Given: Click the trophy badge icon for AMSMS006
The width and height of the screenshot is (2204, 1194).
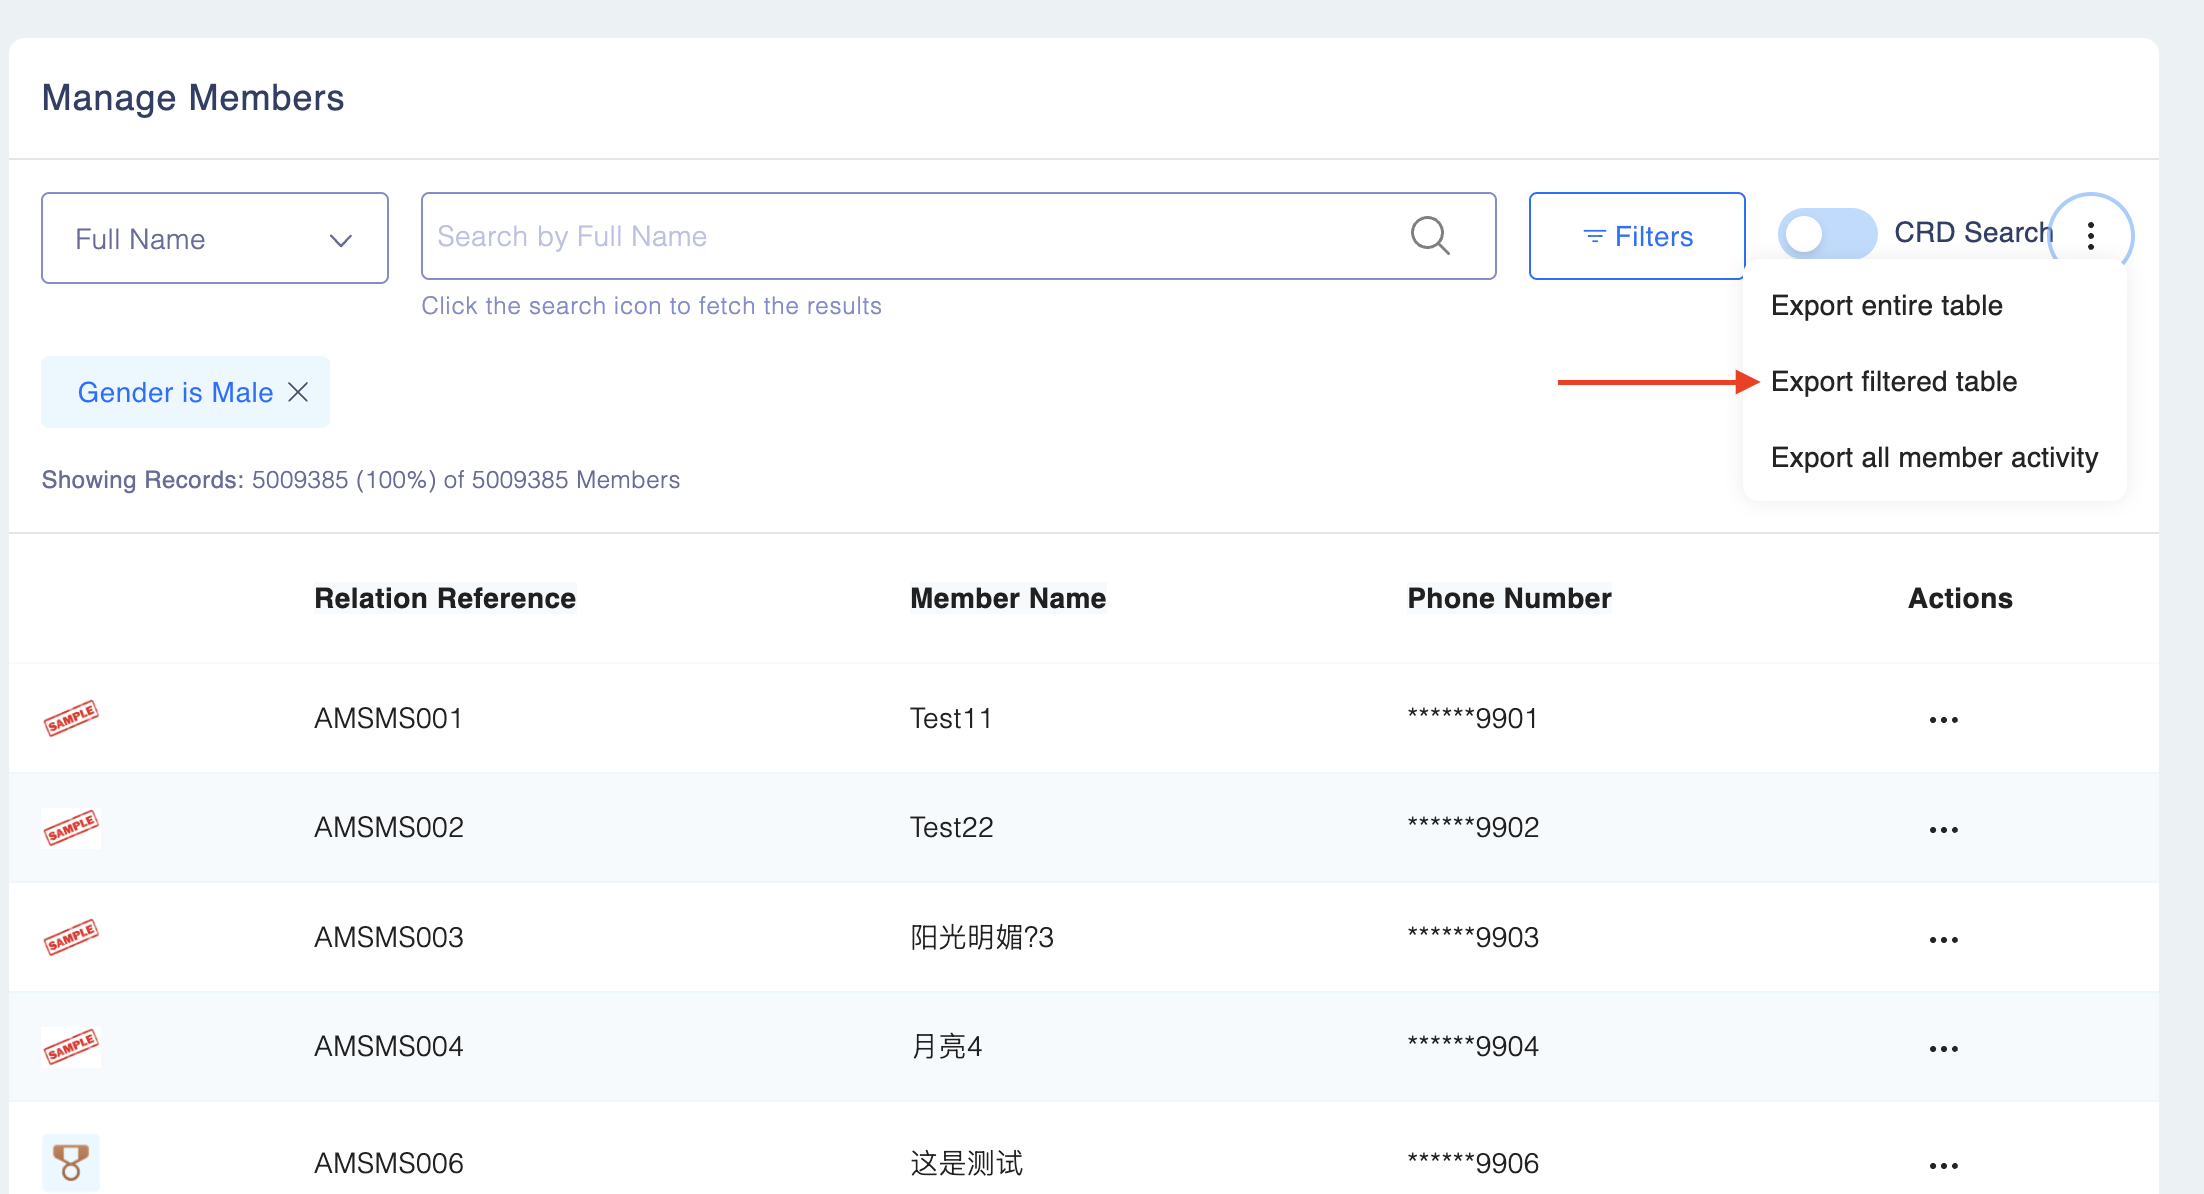Looking at the screenshot, I should click(x=71, y=1162).
